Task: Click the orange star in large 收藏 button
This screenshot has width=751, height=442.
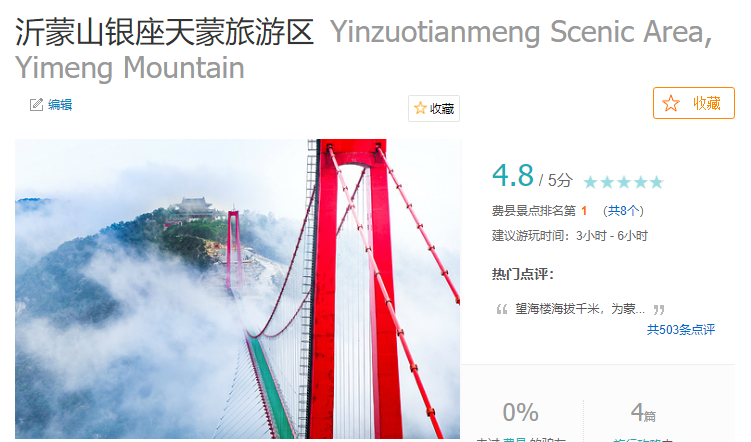Action: [x=671, y=103]
